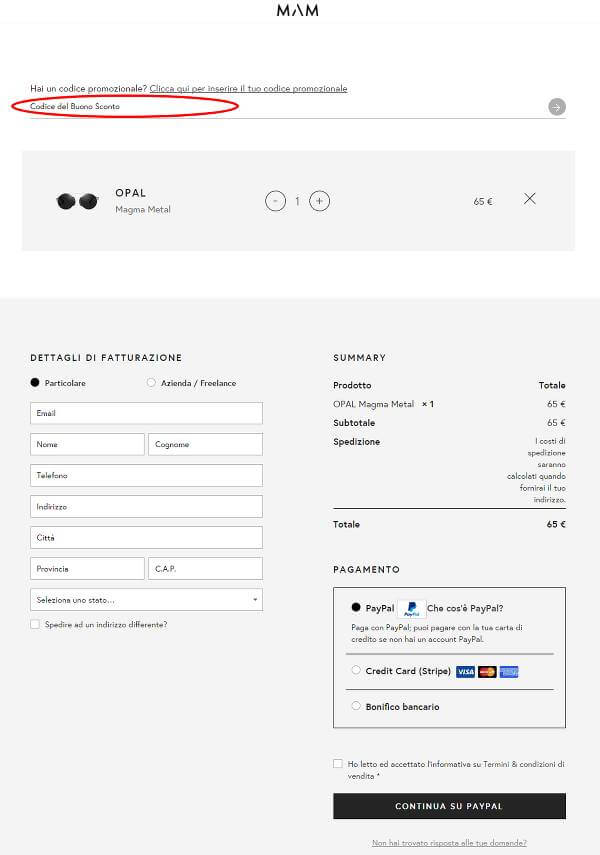Open the Che cos'è PayPal link
The width and height of the screenshot is (600, 855).
pos(465,608)
